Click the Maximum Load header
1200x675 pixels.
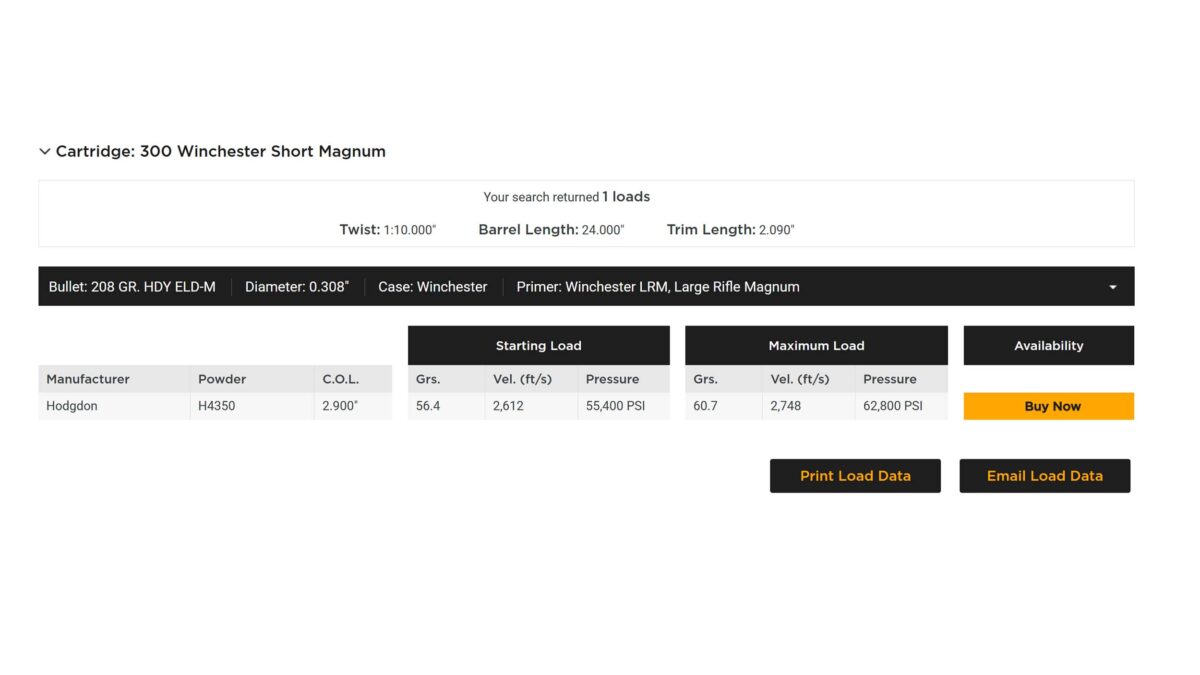[x=816, y=345]
